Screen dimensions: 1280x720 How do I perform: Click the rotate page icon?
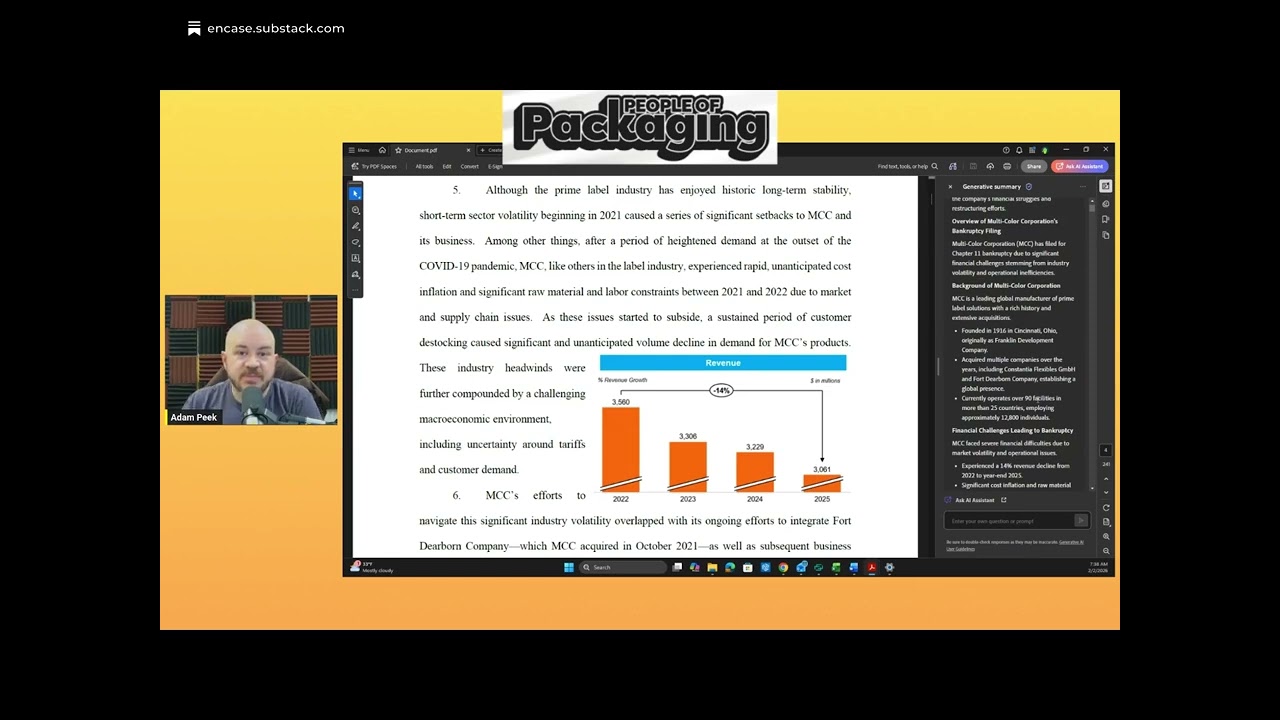click(1106, 508)
